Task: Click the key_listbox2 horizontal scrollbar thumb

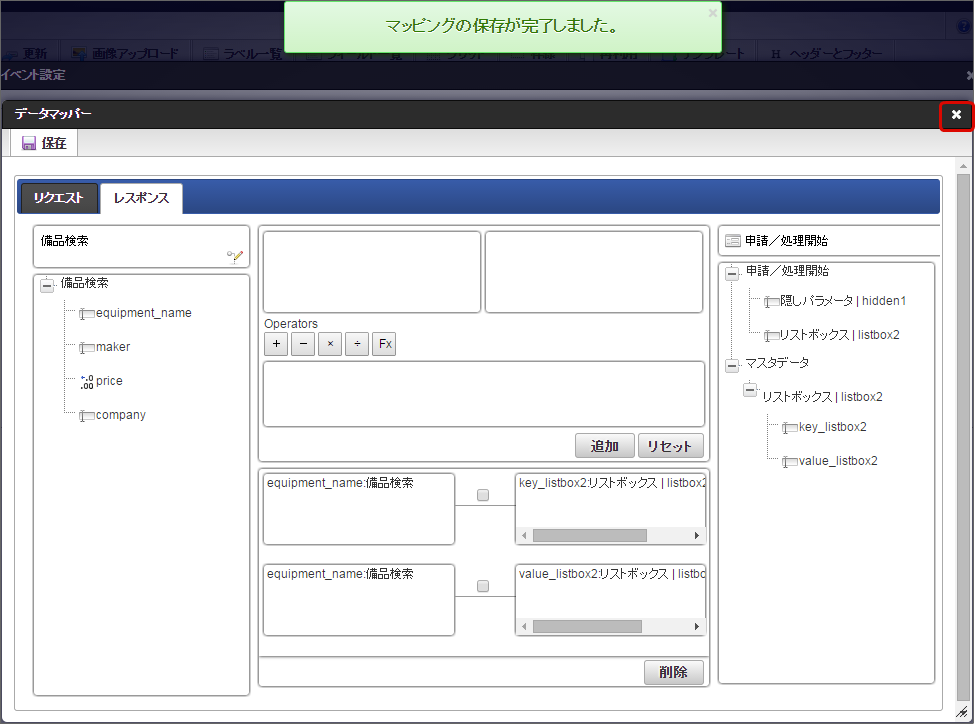Action: coord(589,536)
